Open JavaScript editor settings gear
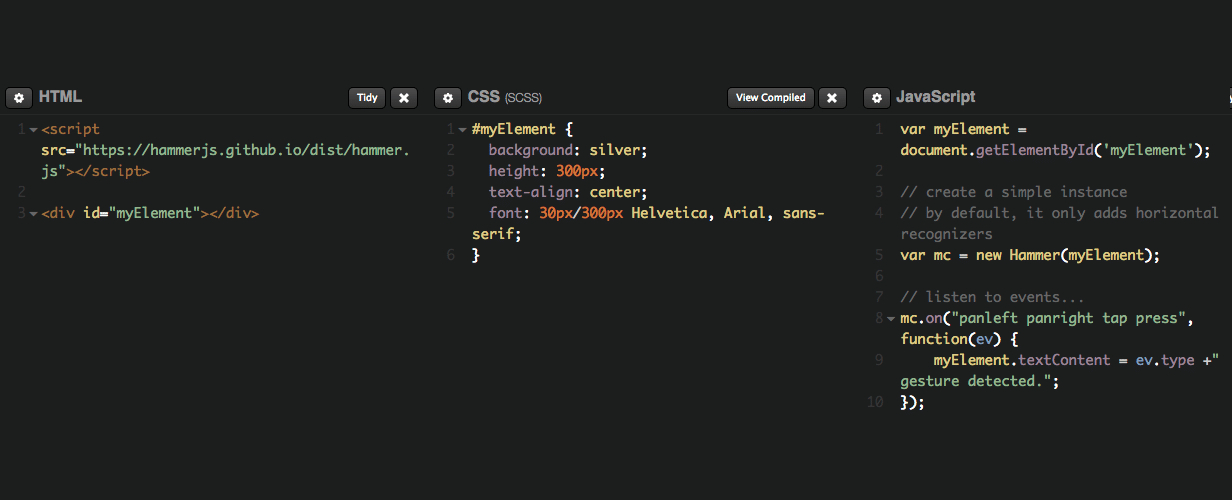Image resolution: width=1232 pixels, height=500 pixels. (x=876, y=98)
